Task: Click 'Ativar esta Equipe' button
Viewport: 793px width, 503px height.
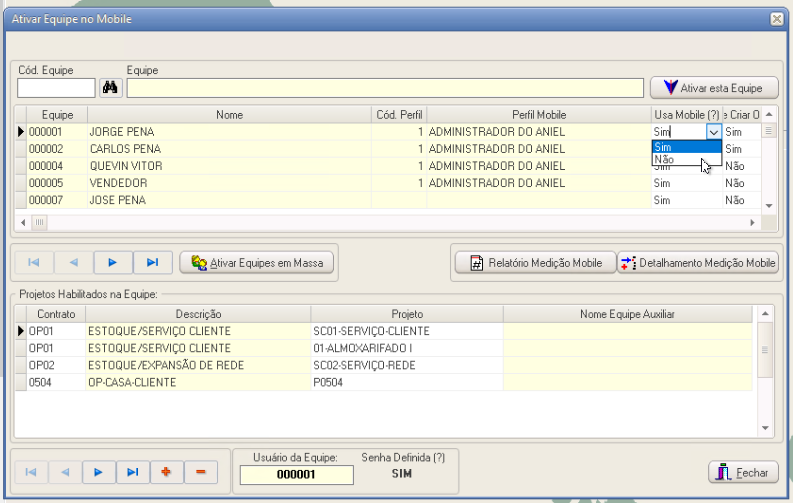Action: click(713, 88)
